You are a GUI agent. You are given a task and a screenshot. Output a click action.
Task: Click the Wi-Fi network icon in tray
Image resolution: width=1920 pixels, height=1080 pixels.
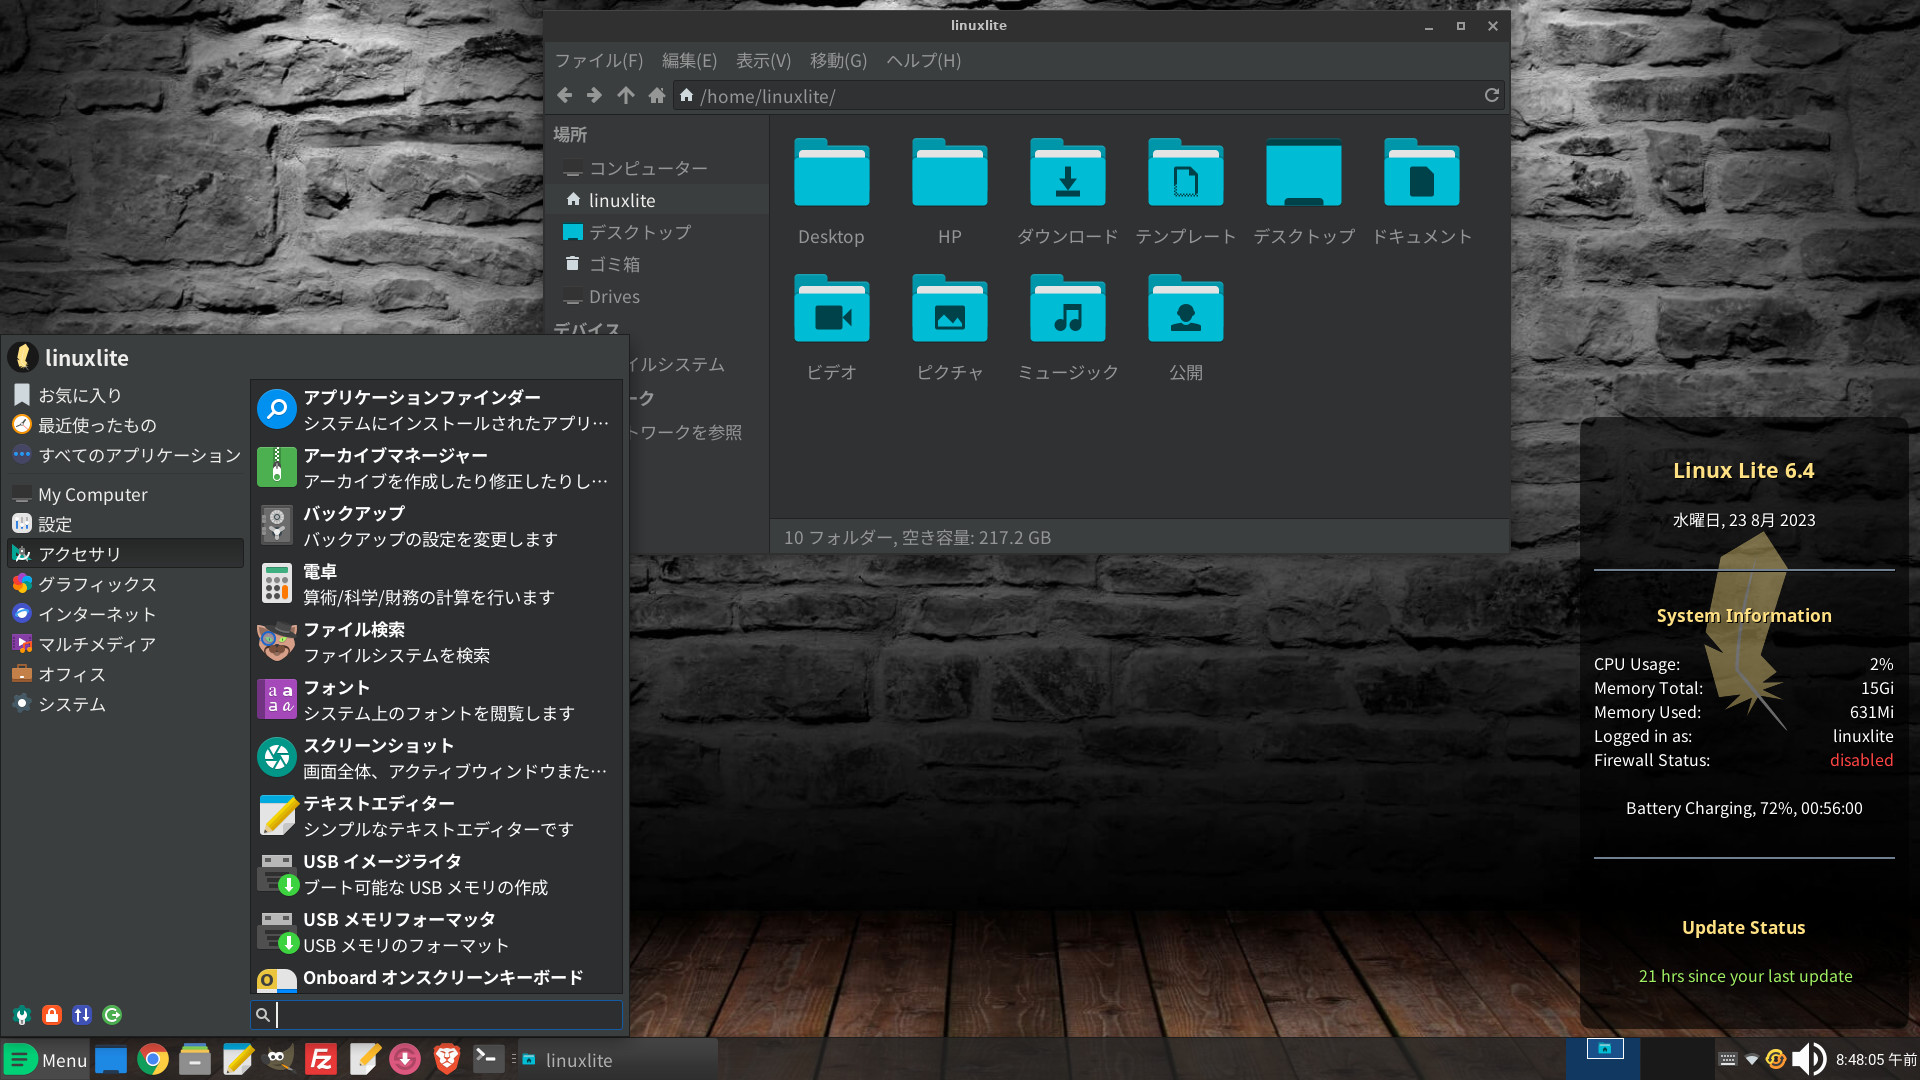[x=1751, y=1059]
